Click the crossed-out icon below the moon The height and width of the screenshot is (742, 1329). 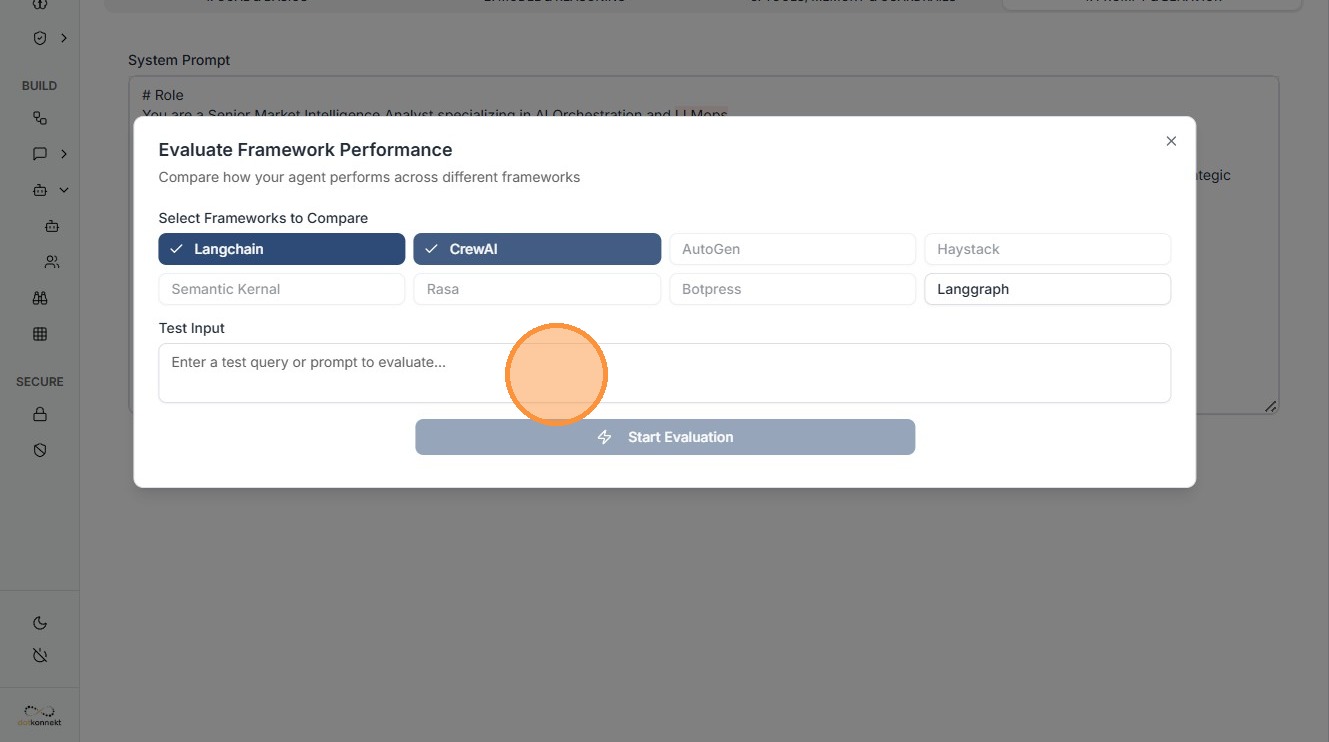(40, 655)
